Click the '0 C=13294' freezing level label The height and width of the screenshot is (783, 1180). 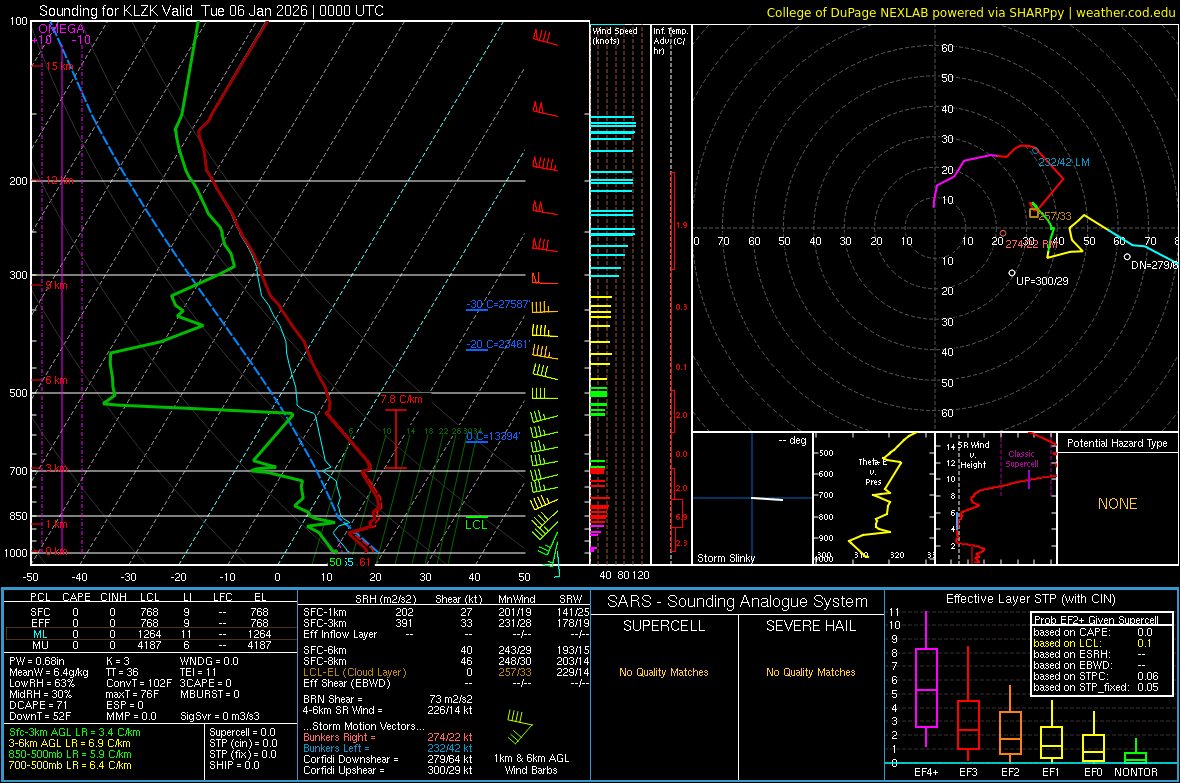[x=493, y=436]
